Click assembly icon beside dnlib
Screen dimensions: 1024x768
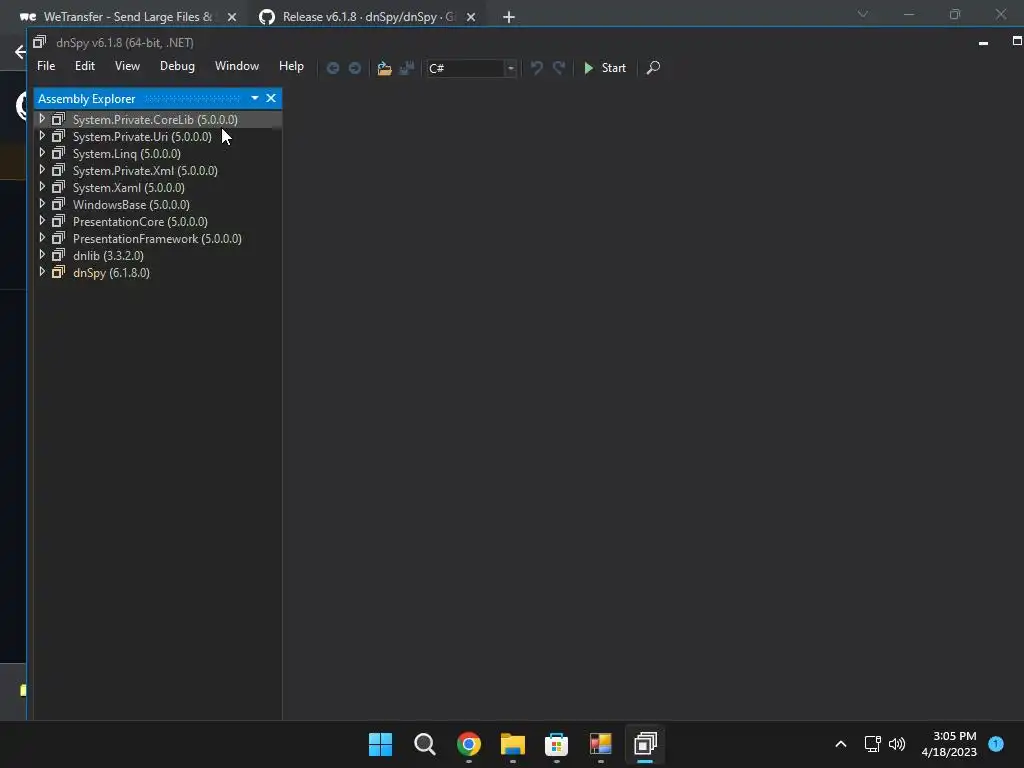click(x=59, y=255)
